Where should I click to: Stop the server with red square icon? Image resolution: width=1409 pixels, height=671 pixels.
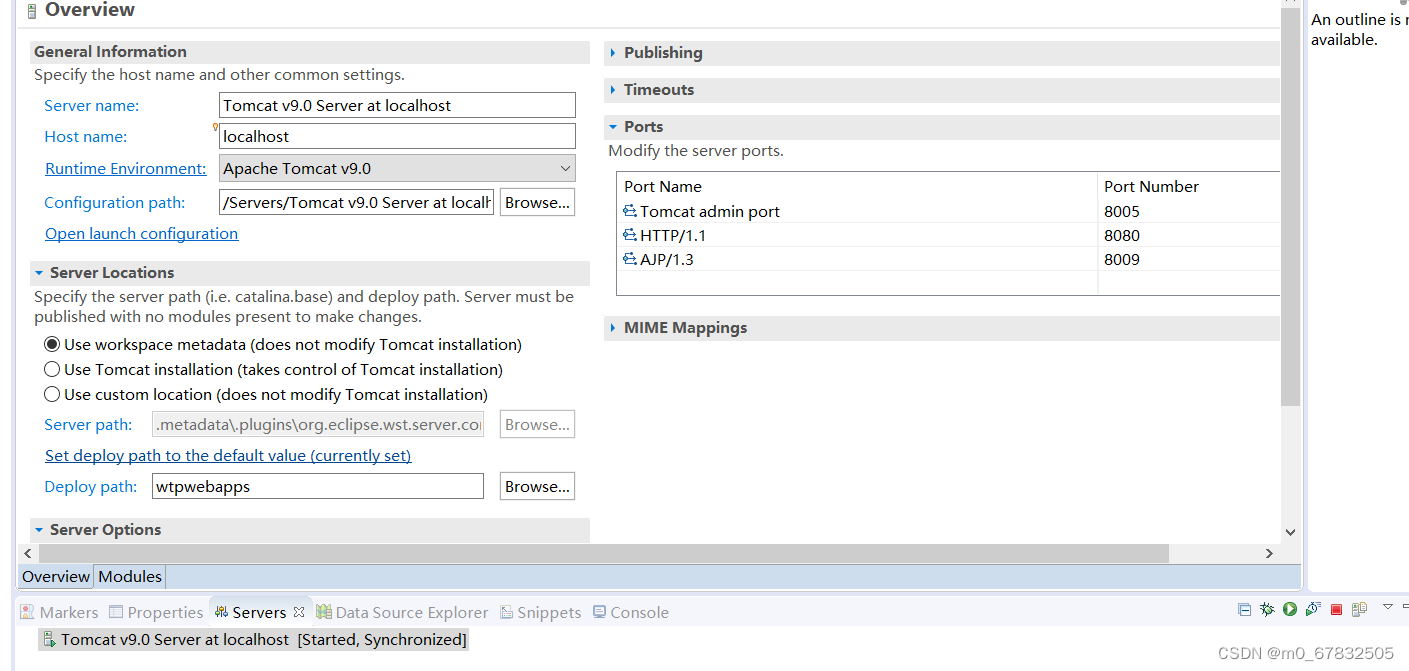1336,609
